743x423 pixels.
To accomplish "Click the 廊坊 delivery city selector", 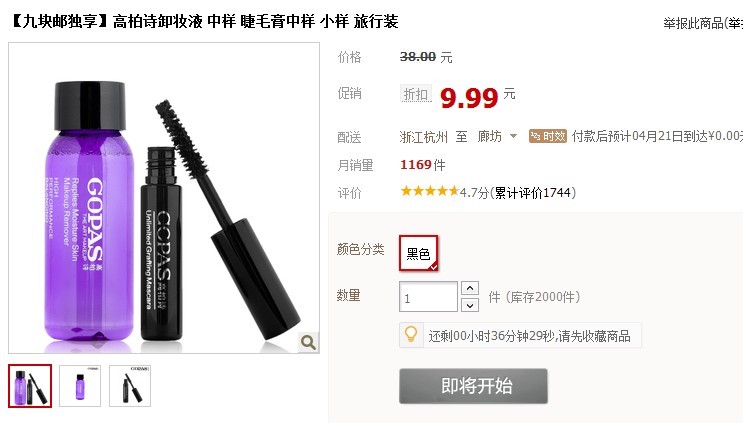I will [x=497, y=136].
